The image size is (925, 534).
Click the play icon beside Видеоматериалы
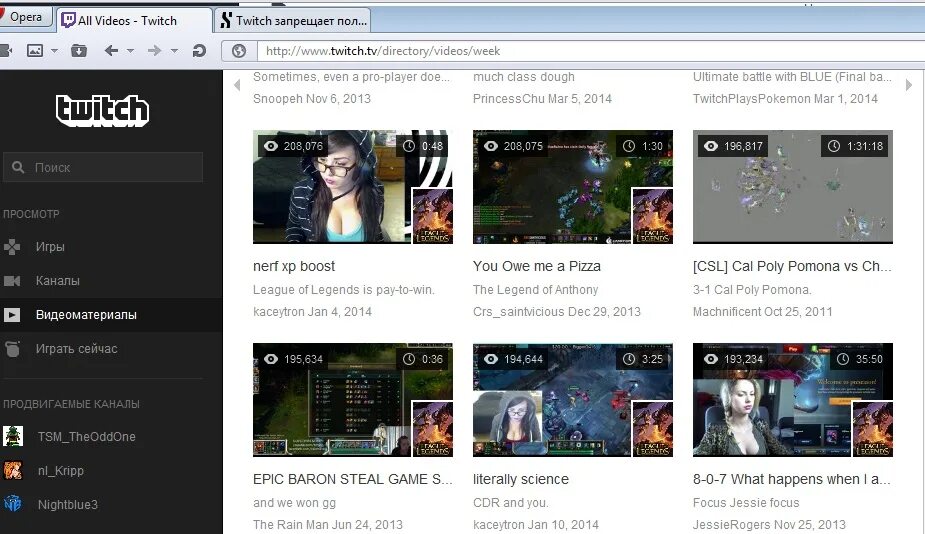tap(12, 314)
